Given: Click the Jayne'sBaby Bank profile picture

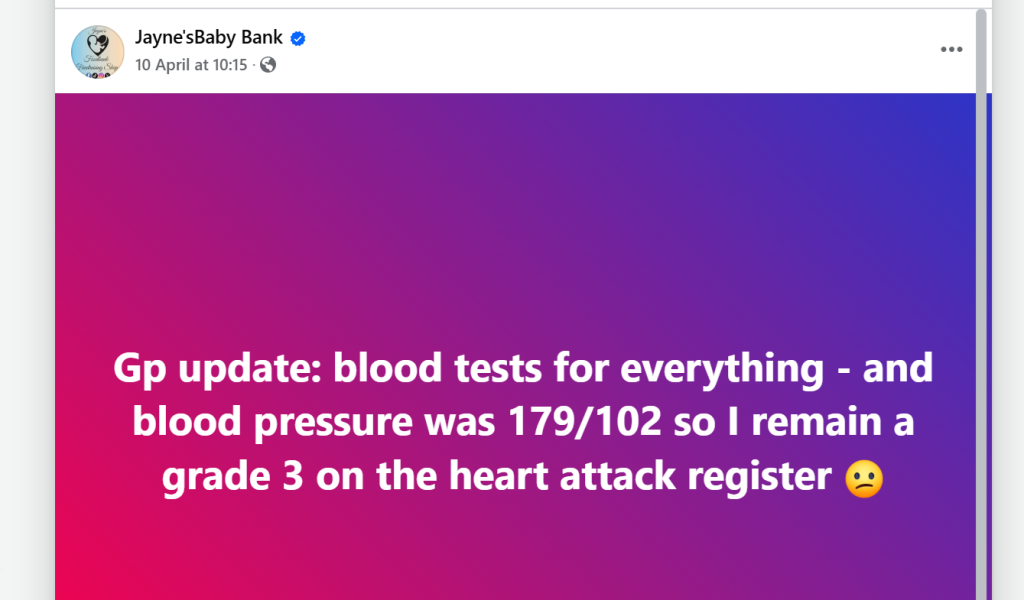Looking at the screenshot, I should coord(97,52).
